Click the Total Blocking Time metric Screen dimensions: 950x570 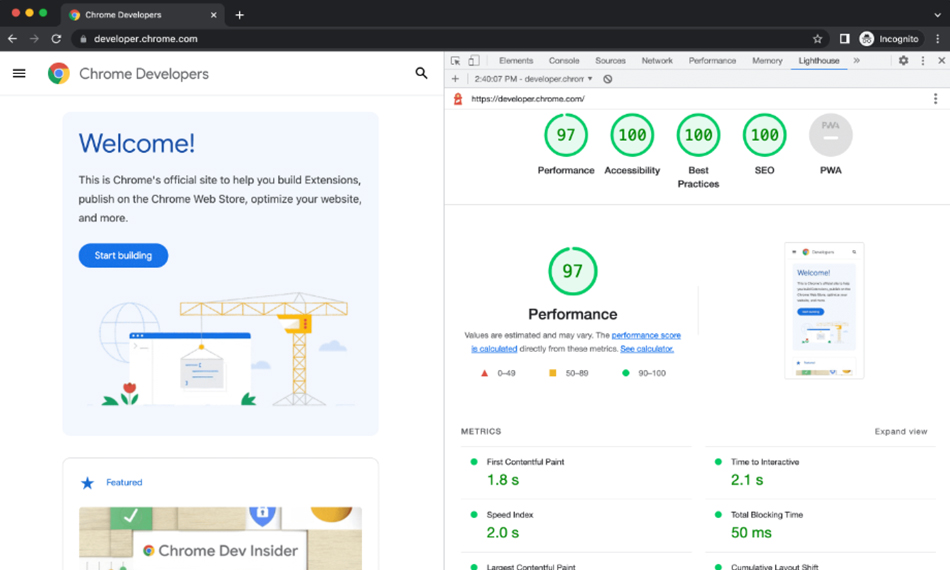[x=820, y=525]
